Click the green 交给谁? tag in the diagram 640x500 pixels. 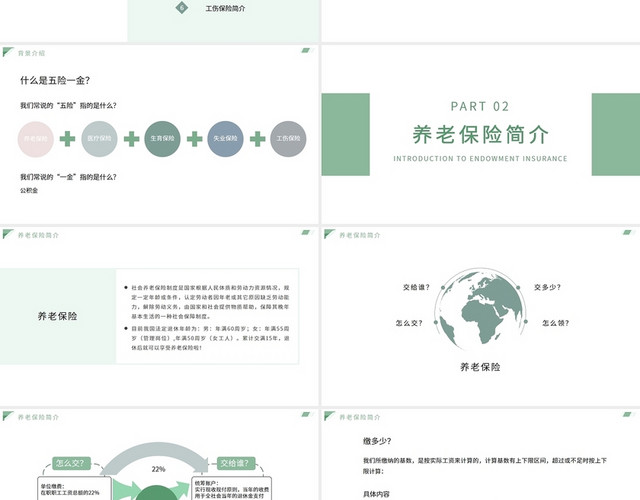[236, 463]
